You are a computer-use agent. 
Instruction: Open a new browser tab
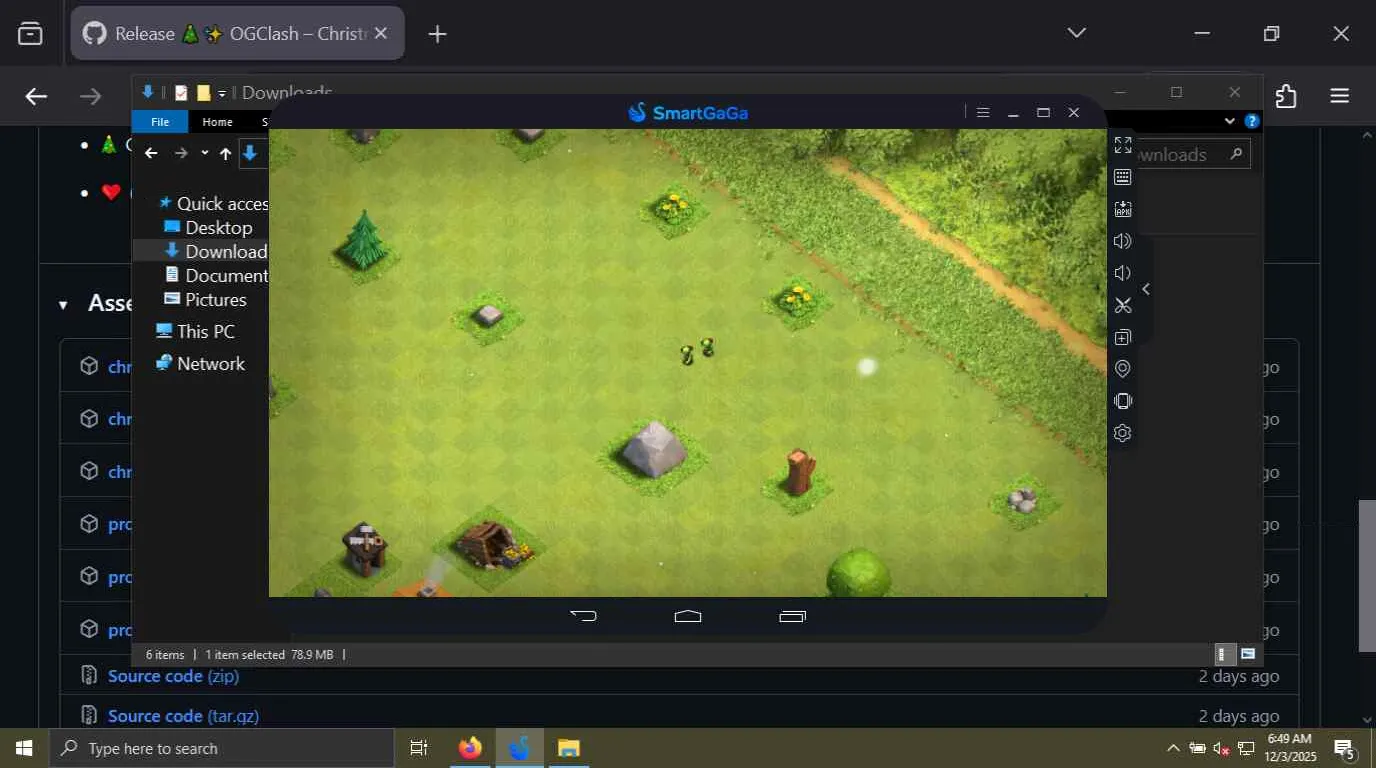(437, 34)
